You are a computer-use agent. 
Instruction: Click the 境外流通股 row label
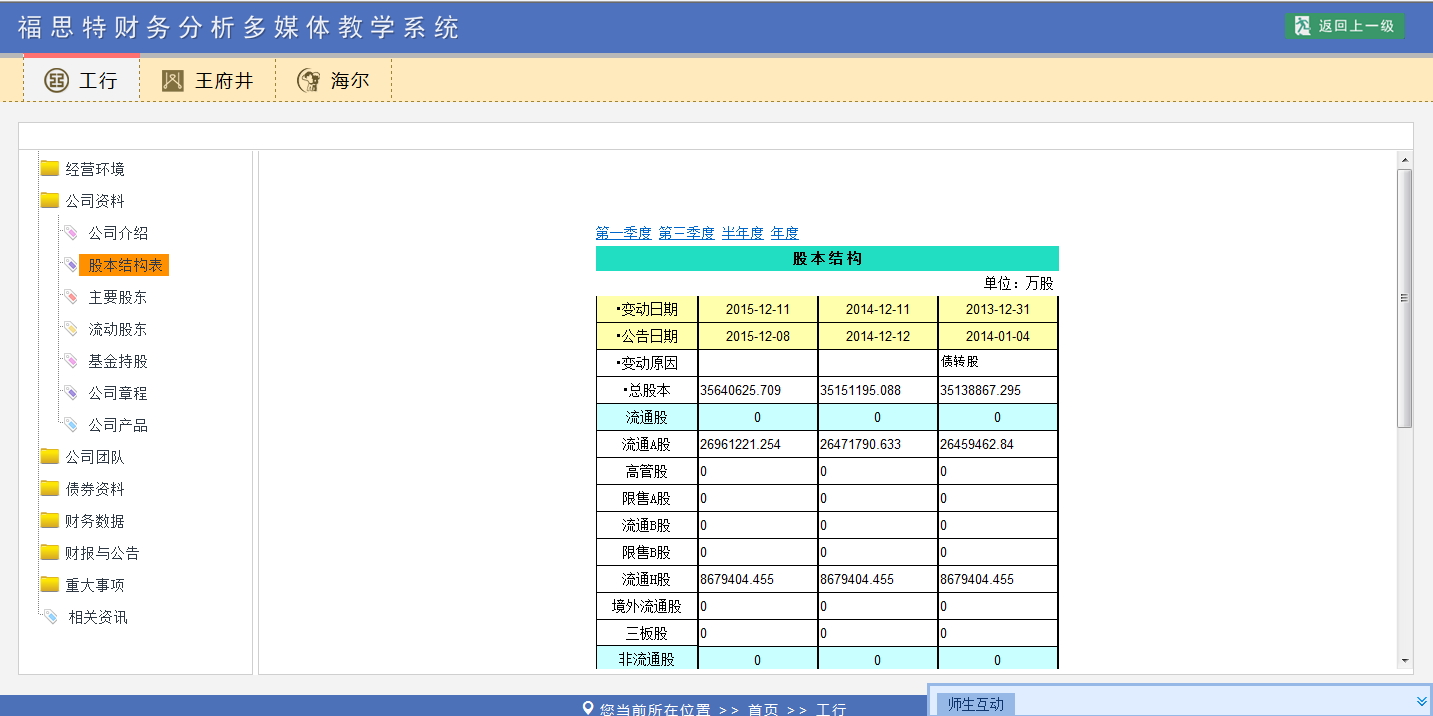coord(647,606)
